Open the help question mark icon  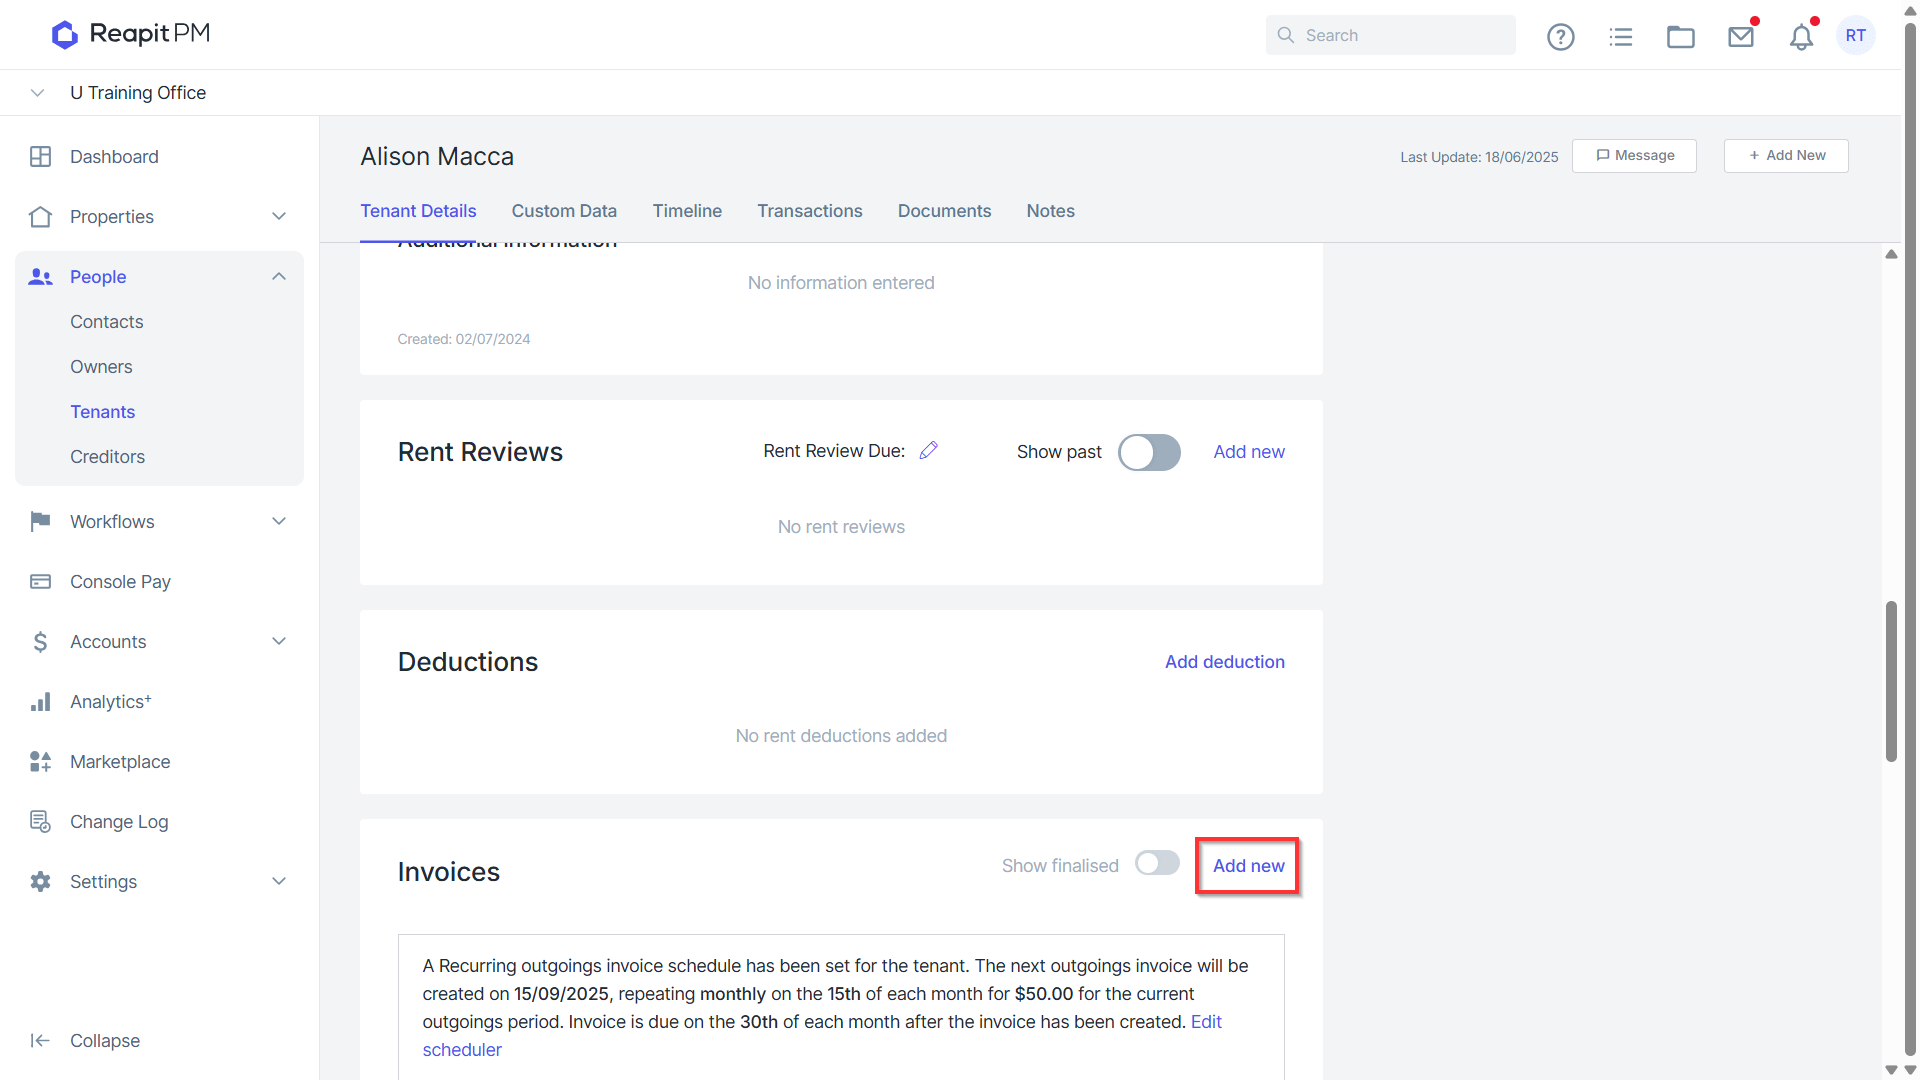pyautogui.click(x=1560, y=37)
